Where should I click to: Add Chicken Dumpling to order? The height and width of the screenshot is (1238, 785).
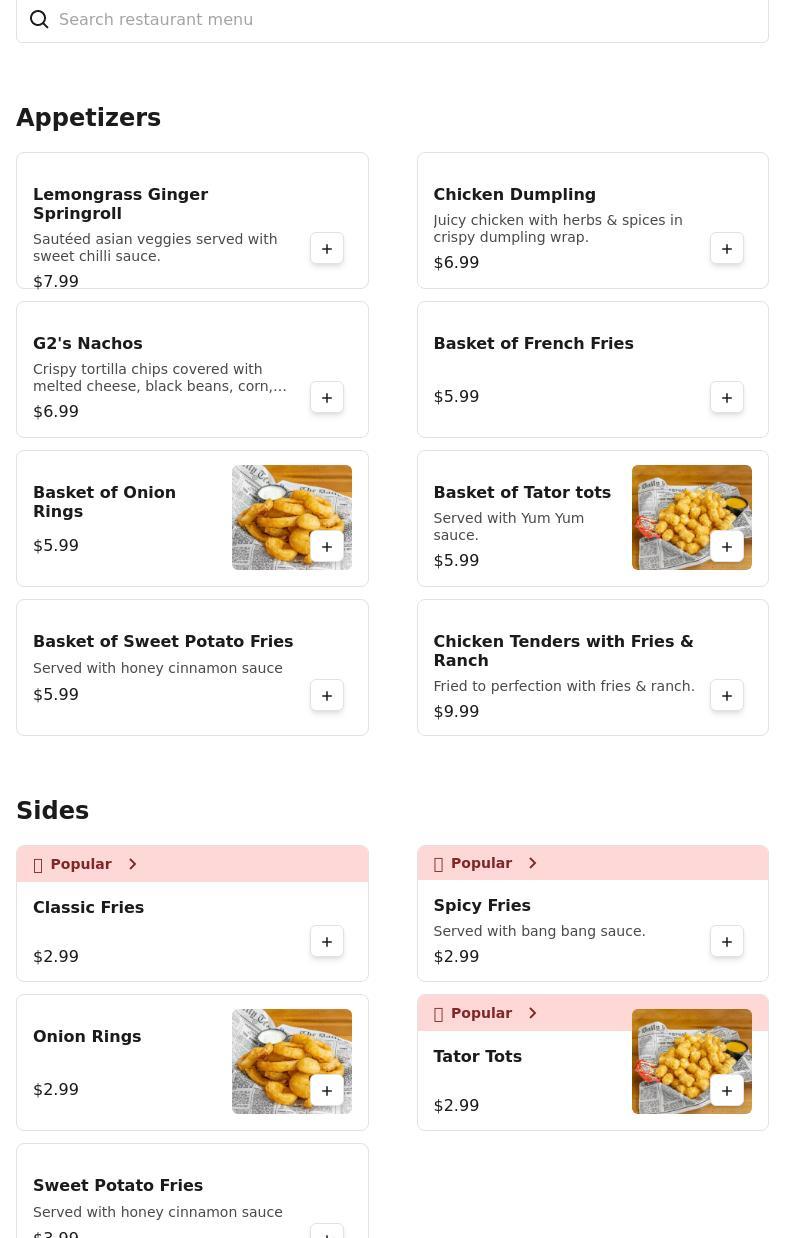[x=727, y=249]
